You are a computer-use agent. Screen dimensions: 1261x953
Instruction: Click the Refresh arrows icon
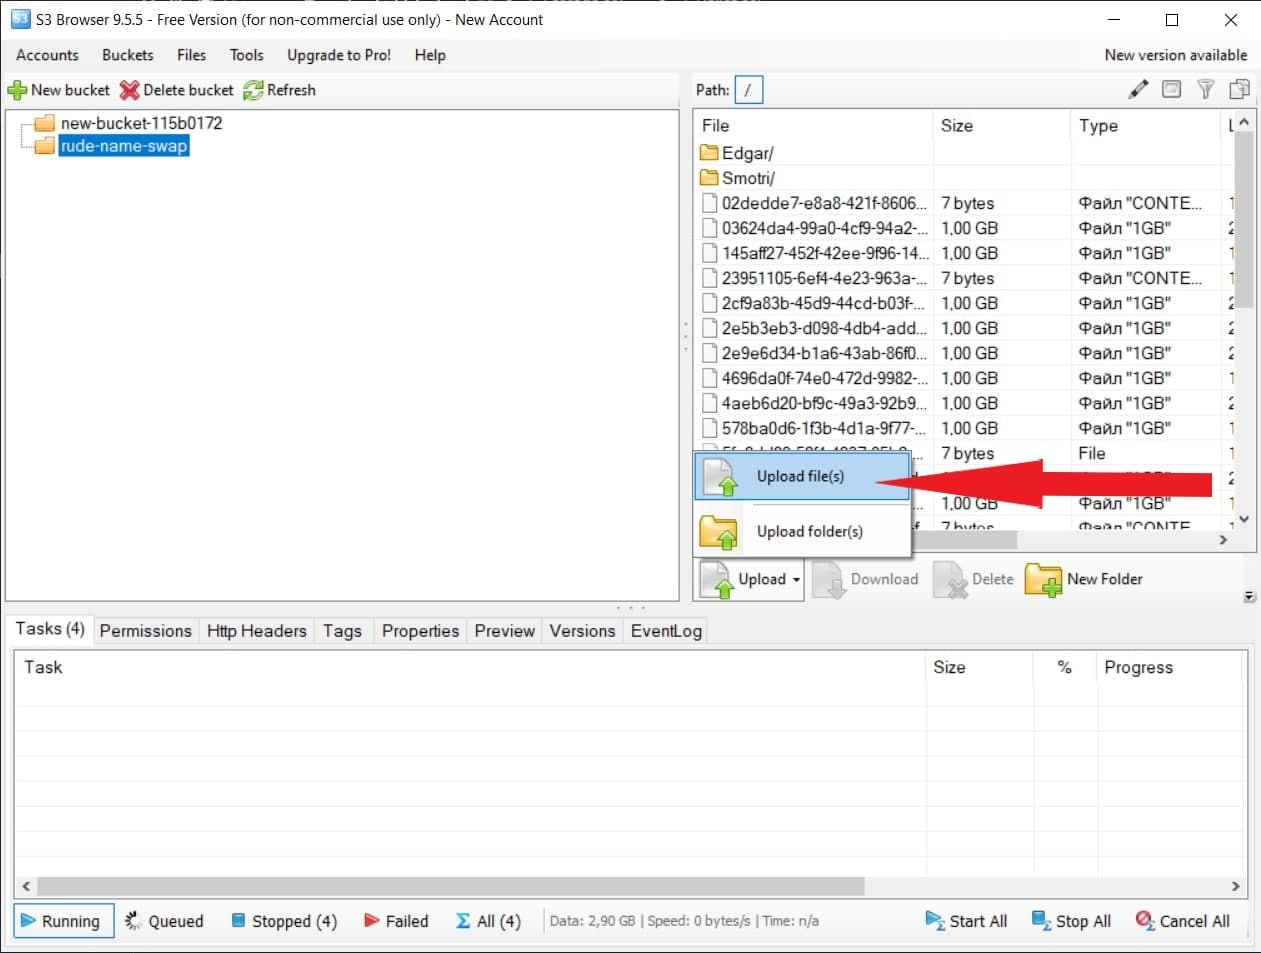point(253,90)
